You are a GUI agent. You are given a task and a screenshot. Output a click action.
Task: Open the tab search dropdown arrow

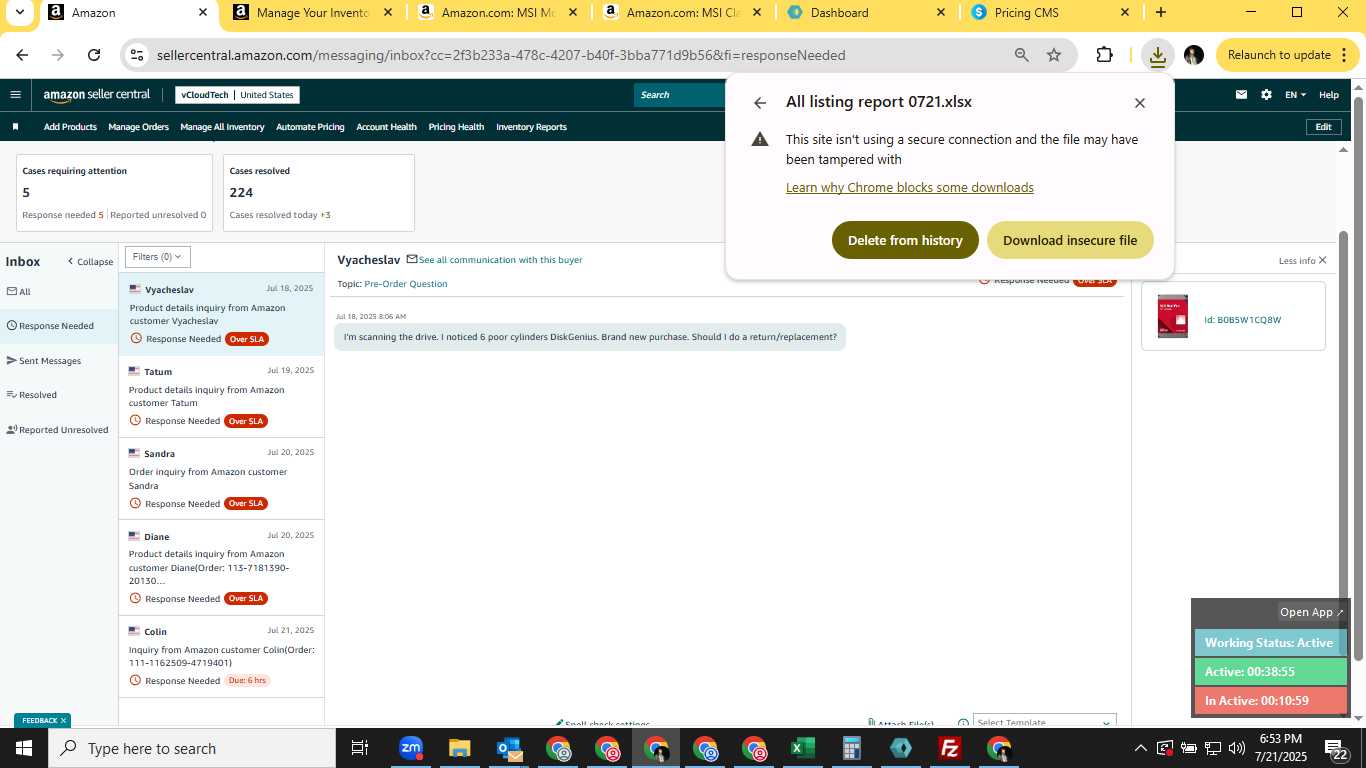point(21,13)
